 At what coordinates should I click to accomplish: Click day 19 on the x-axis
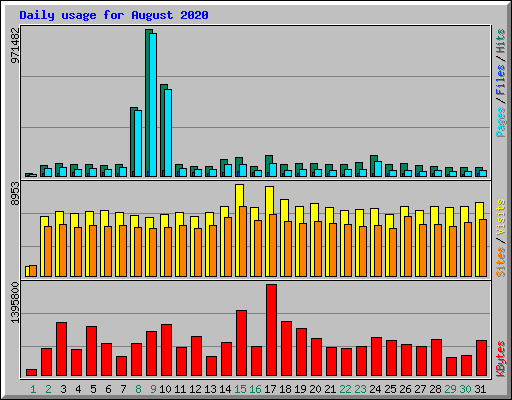(x=300, y=389)
